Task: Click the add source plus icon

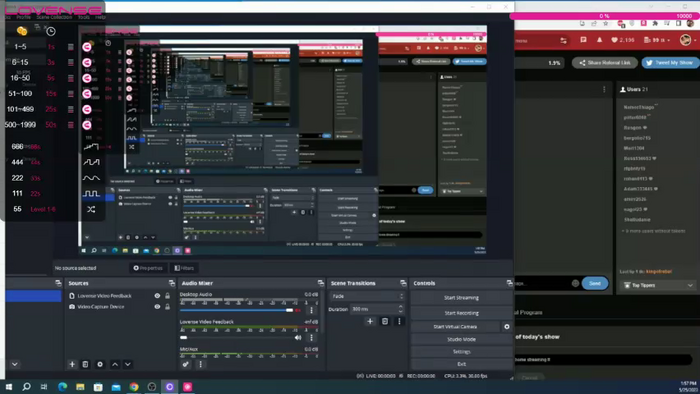Action: [x=72, y=364]
